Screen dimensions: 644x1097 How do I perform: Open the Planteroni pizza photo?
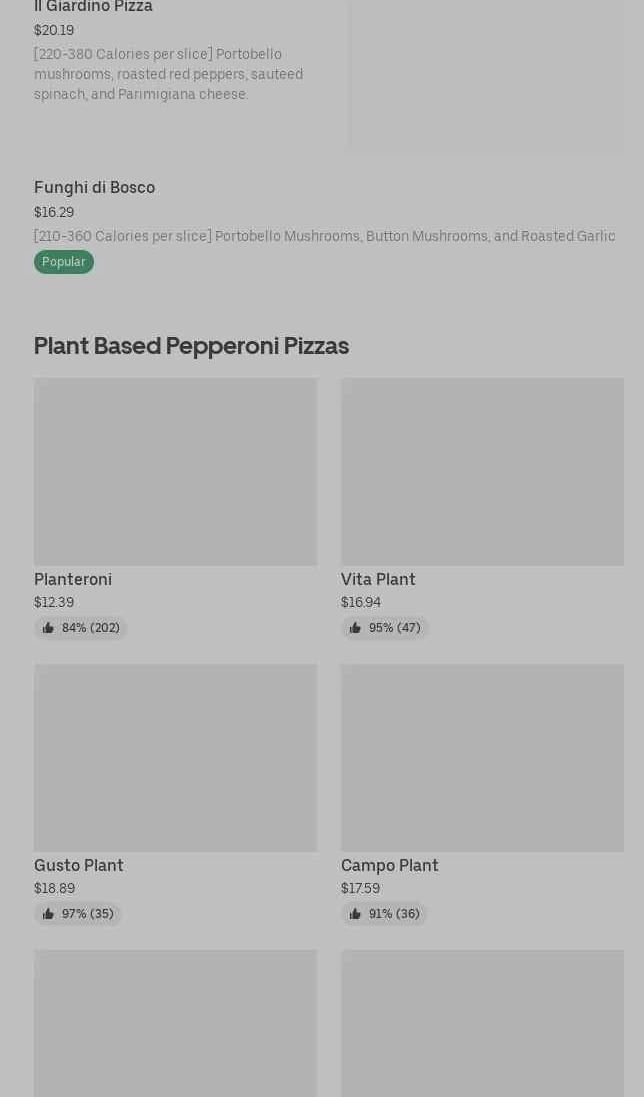pos(175,471)
